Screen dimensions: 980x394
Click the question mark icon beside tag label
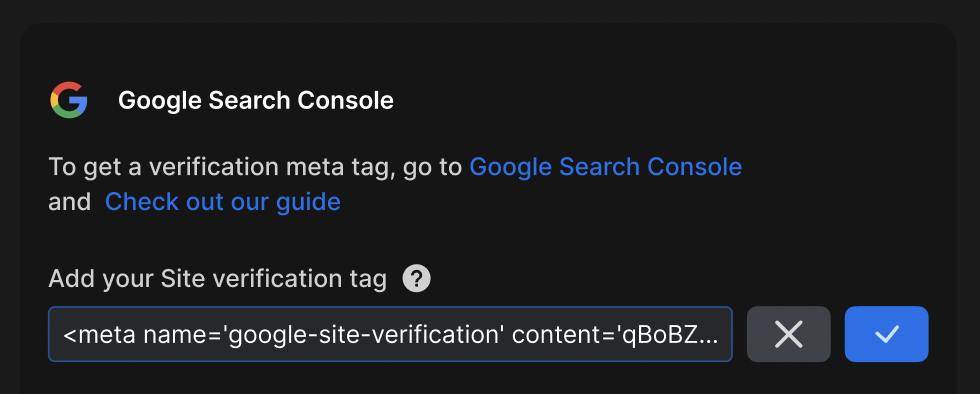point(416,279)
